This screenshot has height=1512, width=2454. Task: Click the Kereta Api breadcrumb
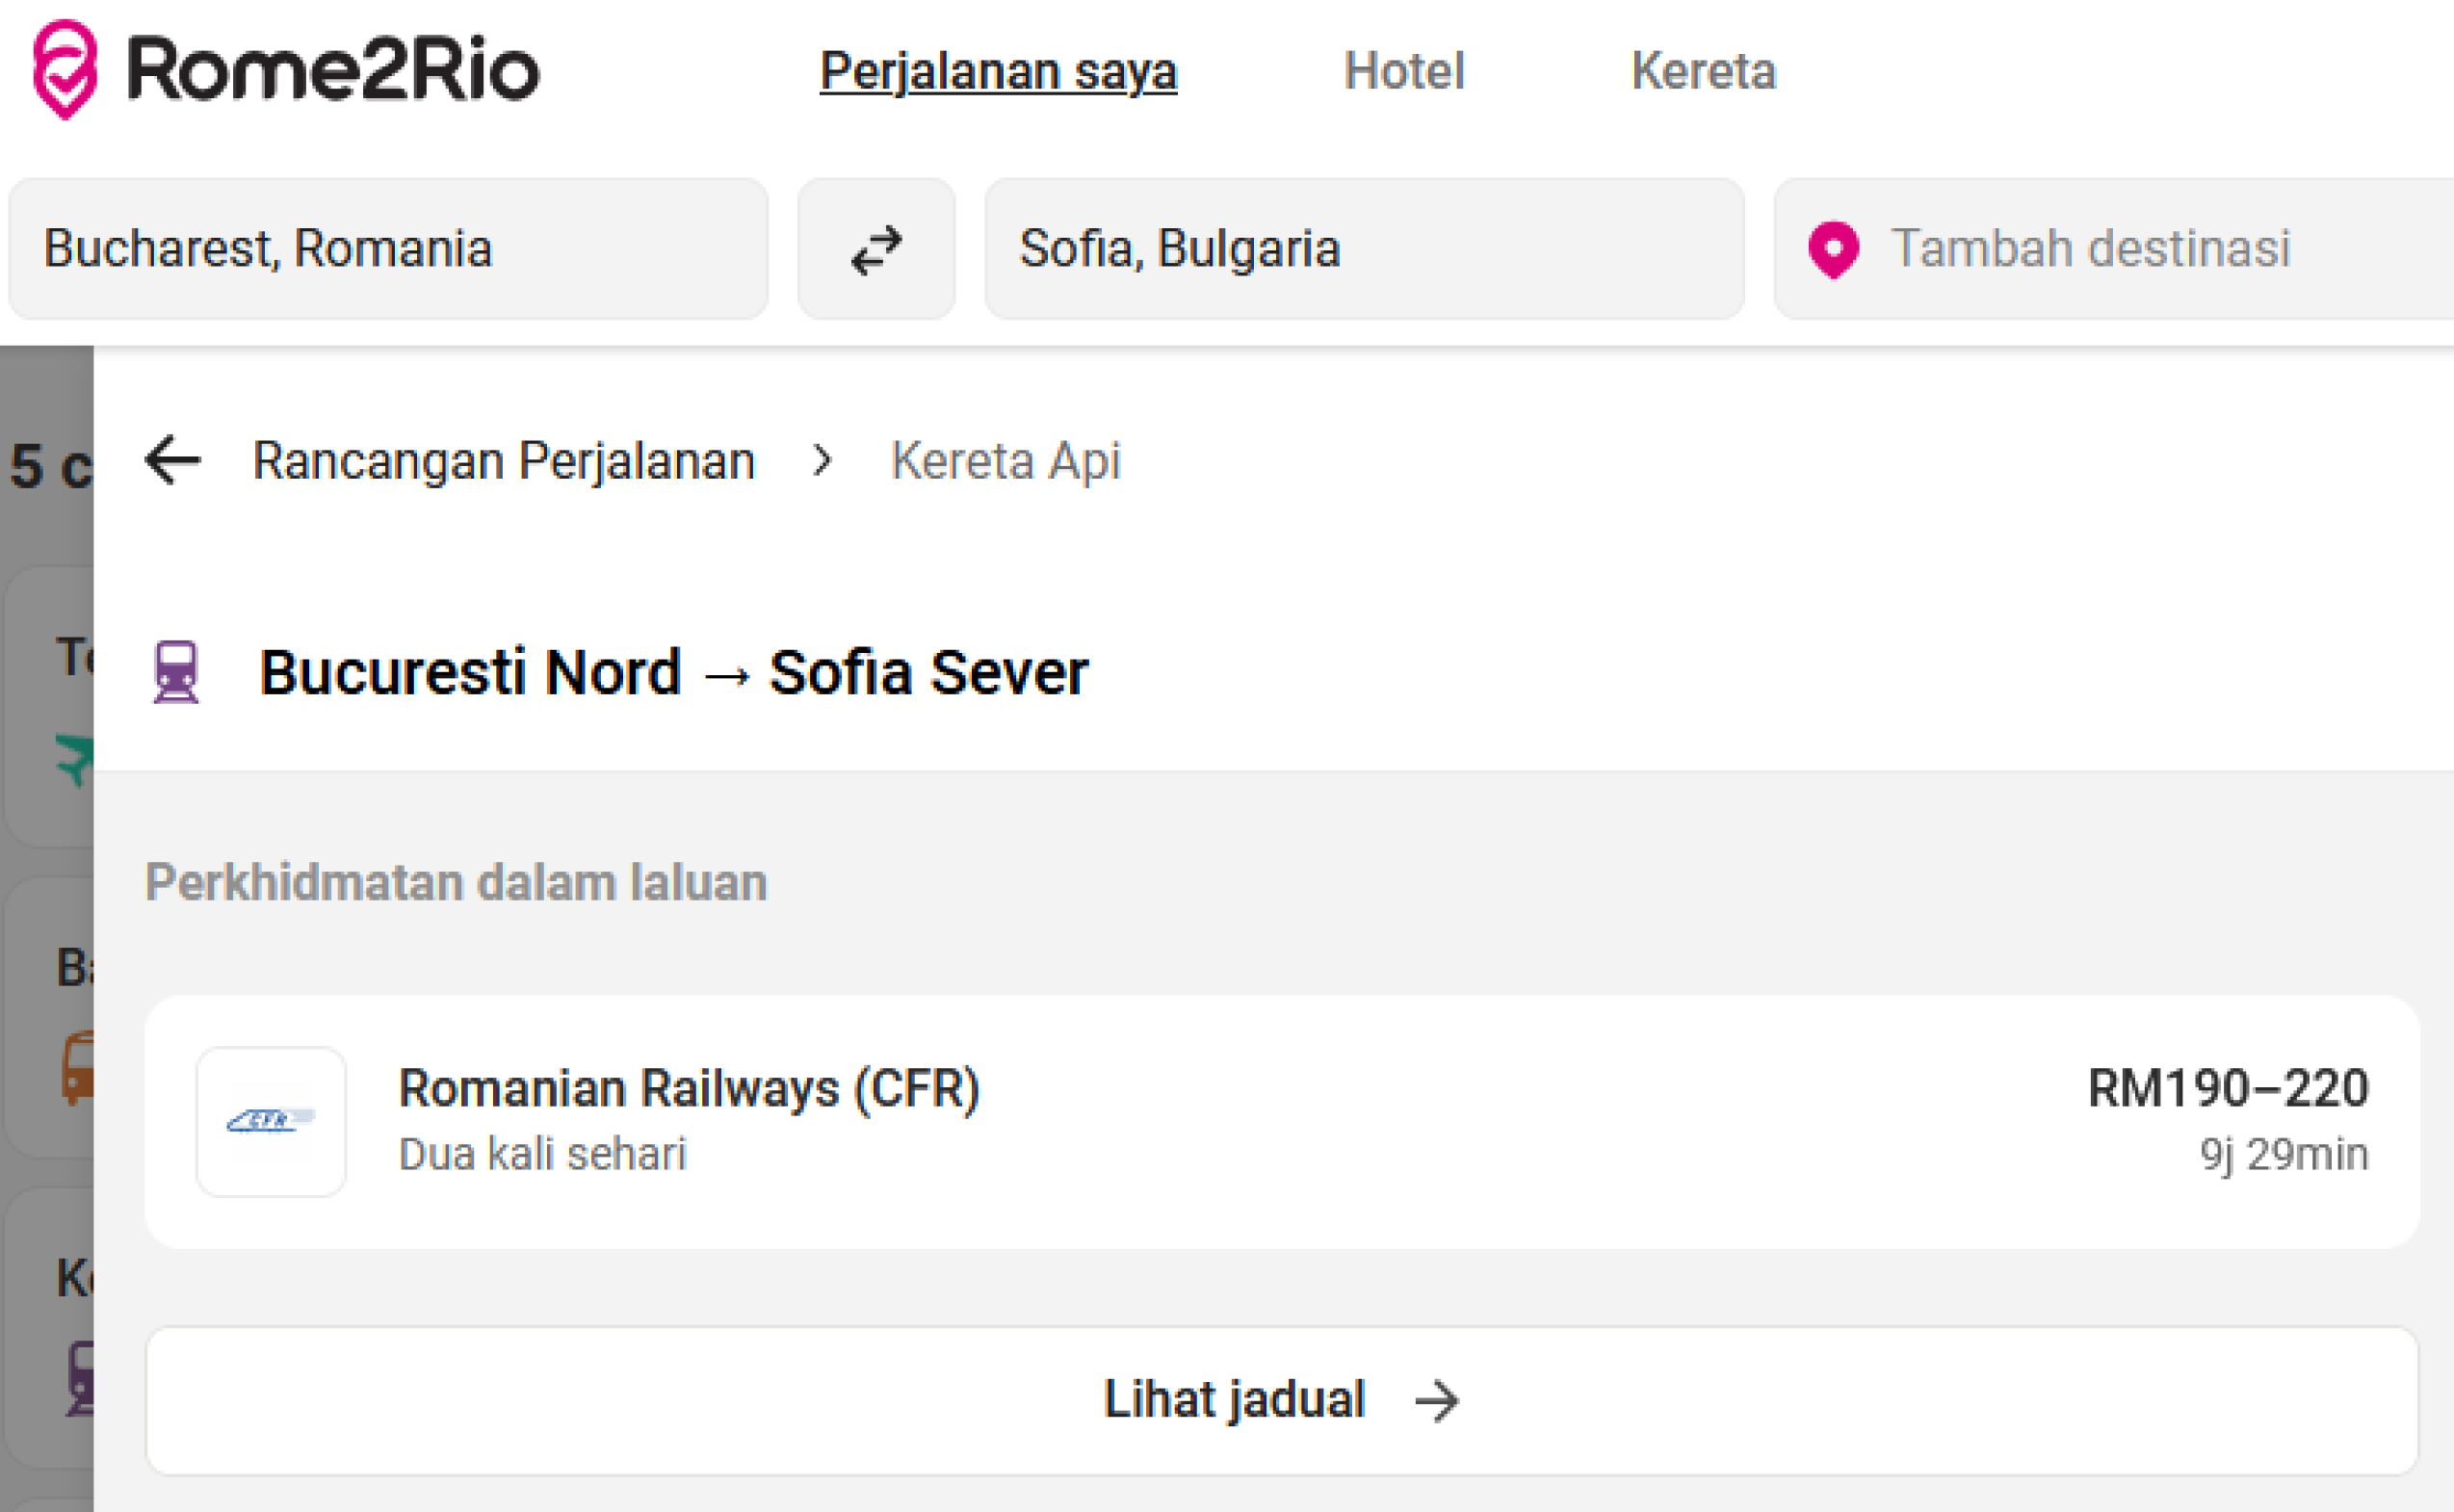1005,461
